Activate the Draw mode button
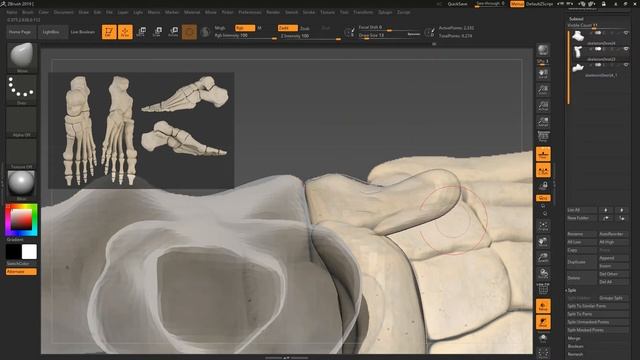The image size is (640, 360). pos(125,32)
